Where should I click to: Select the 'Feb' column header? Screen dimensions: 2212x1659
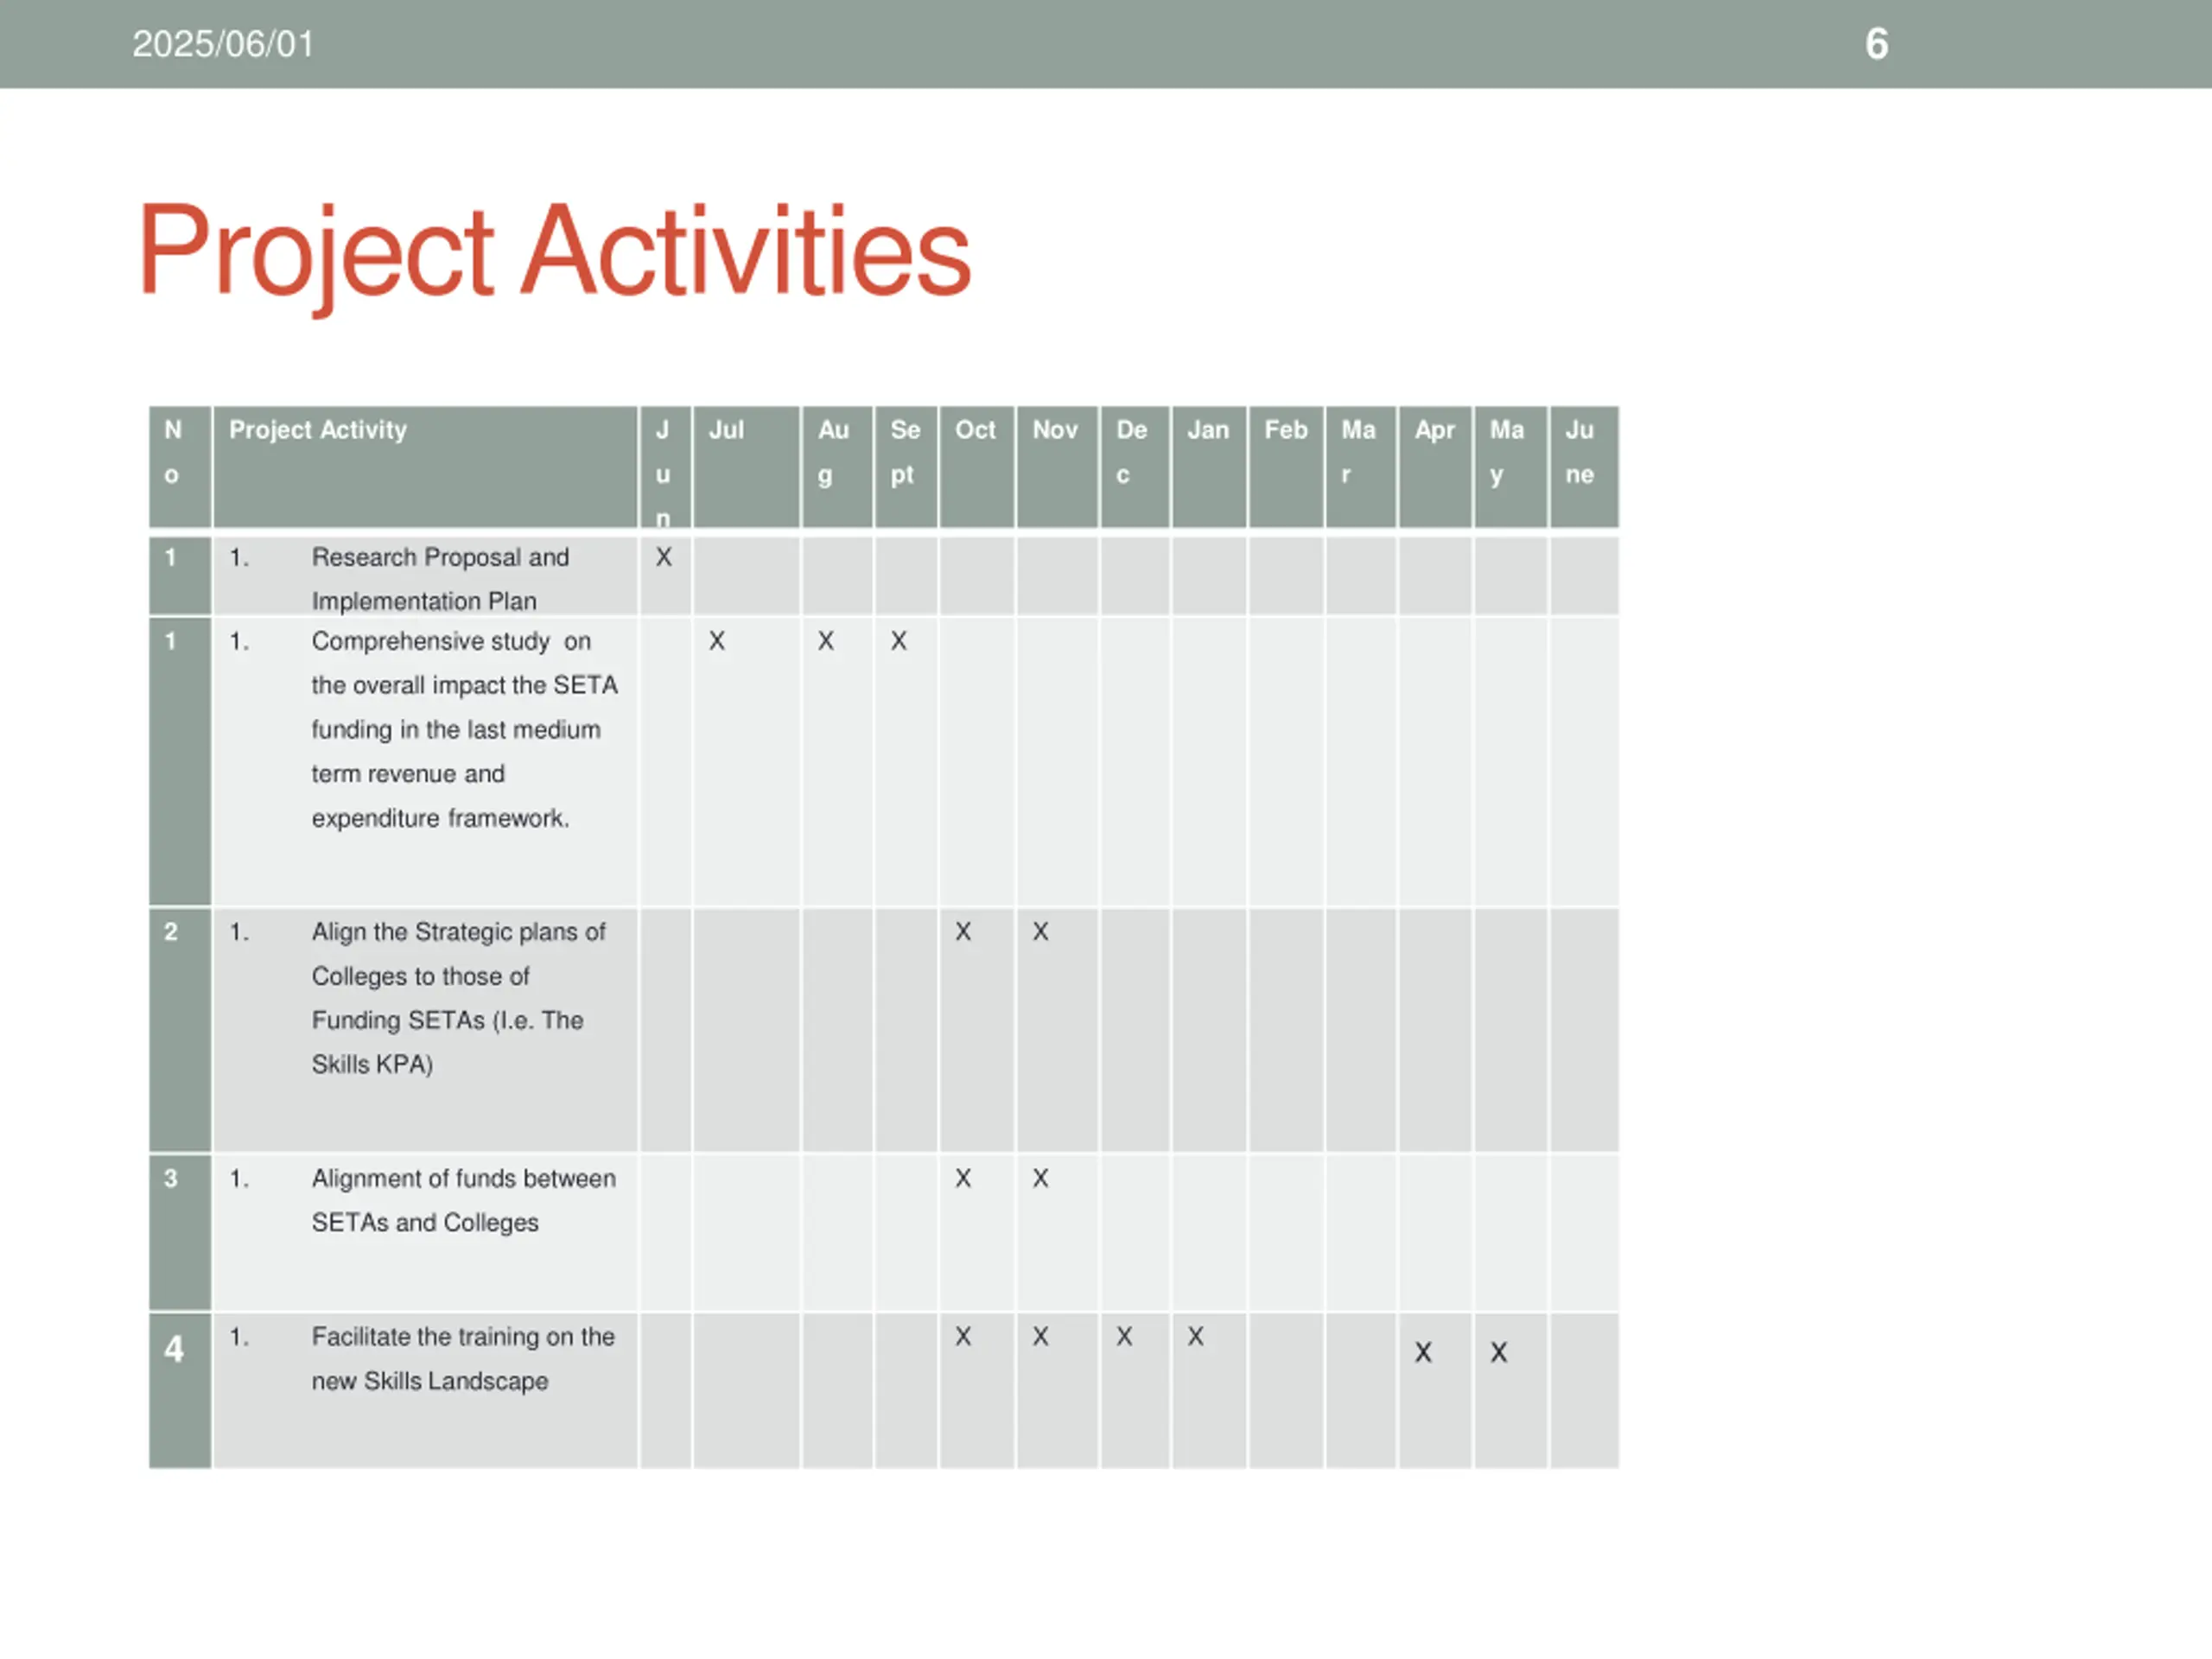[1287, 467]
